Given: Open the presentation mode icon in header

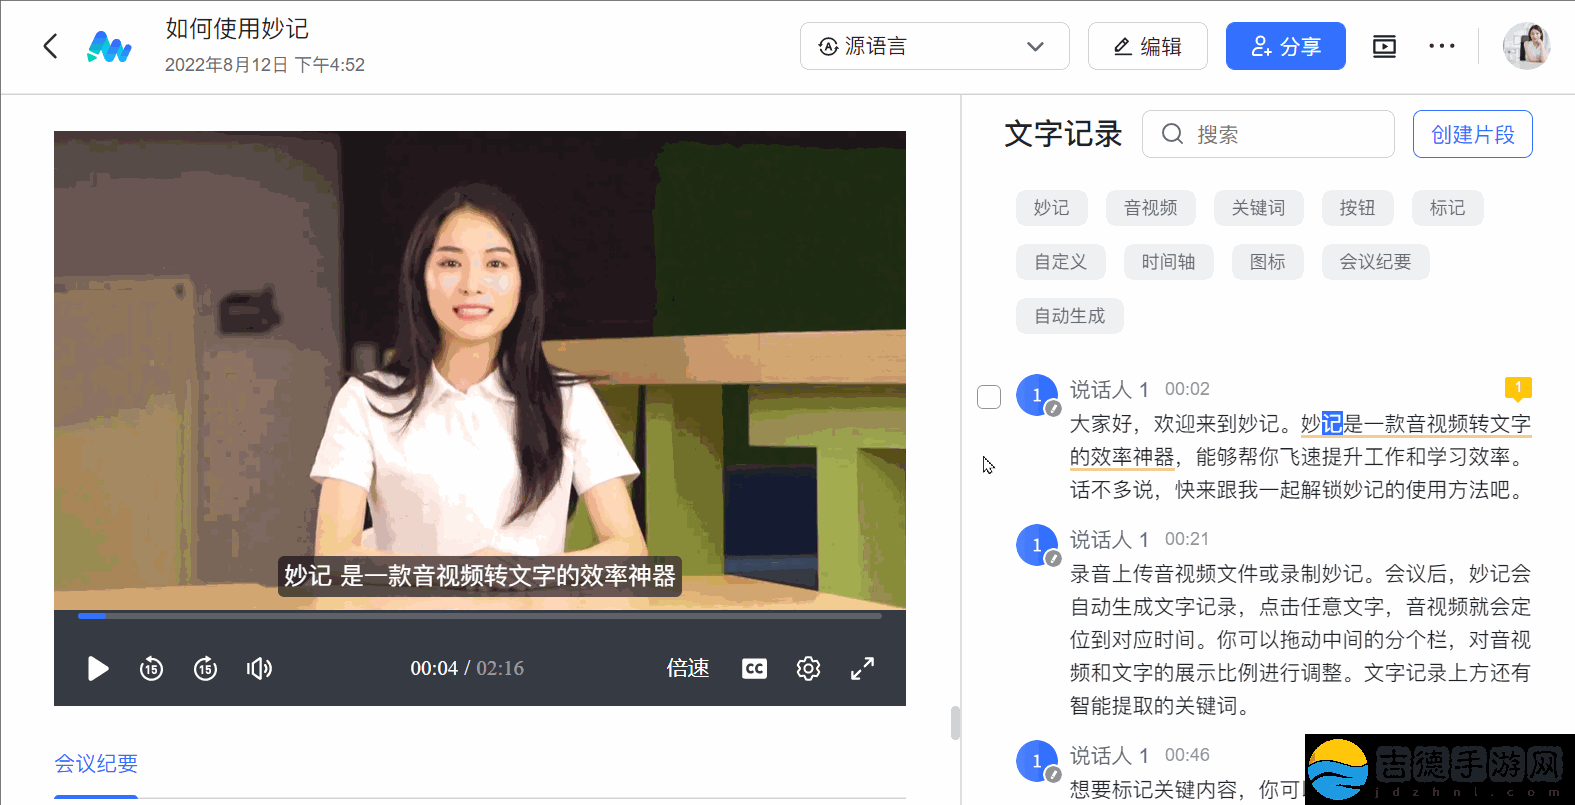Looking at the screenshot, I should point(1384,46).
